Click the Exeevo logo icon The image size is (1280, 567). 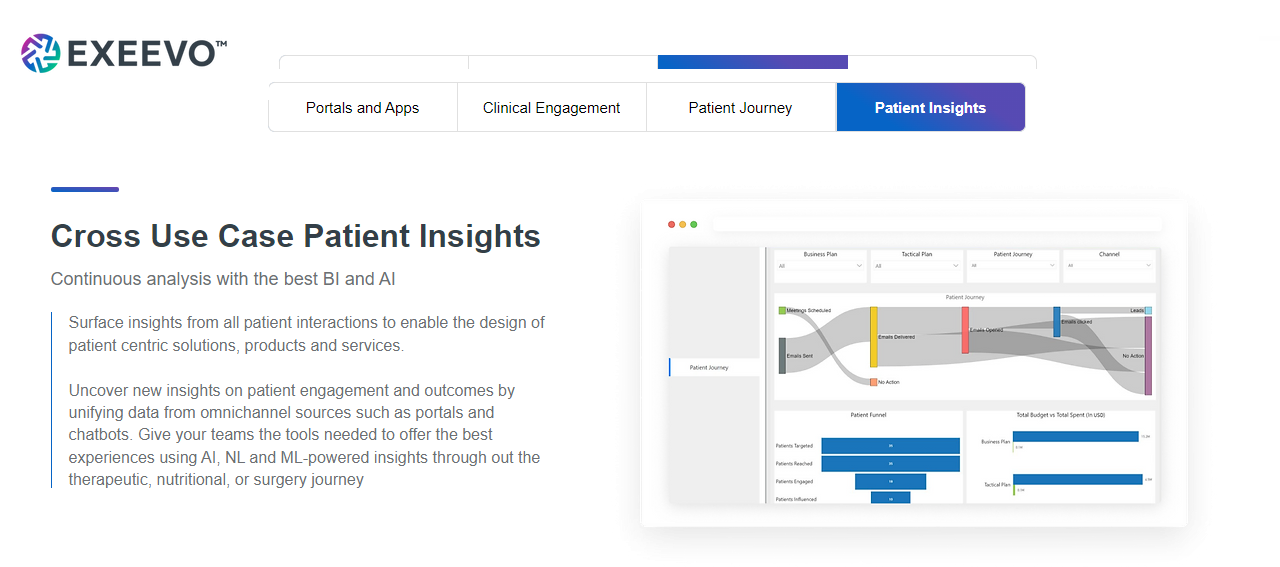pyautogui.click(x=41, y=54)
